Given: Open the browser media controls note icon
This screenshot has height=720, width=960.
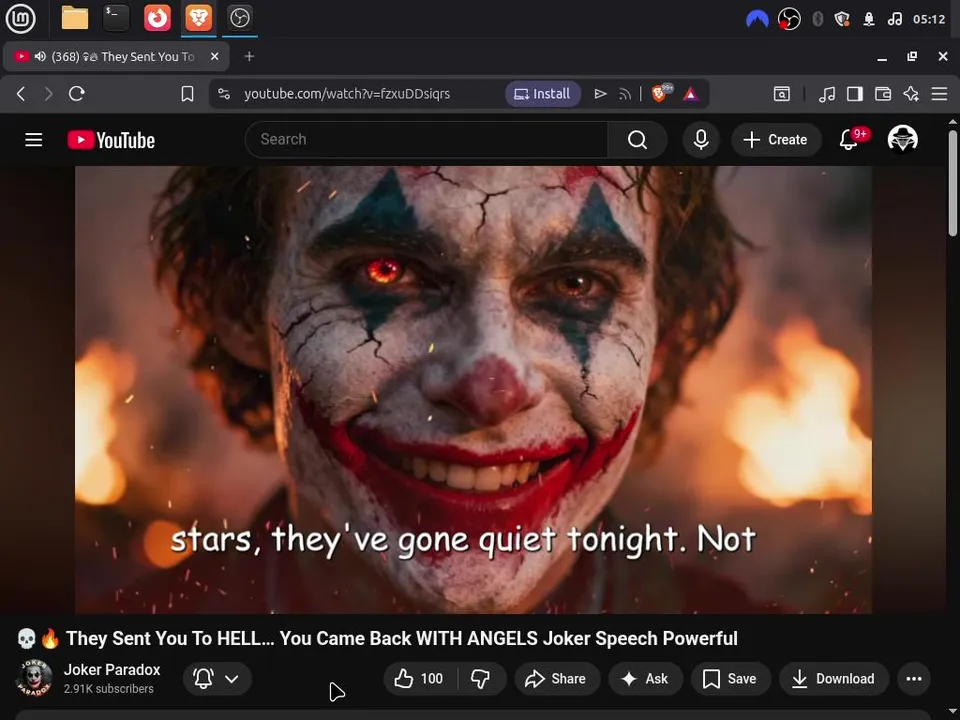Looking at the screenshot, I should pos(827,94).
